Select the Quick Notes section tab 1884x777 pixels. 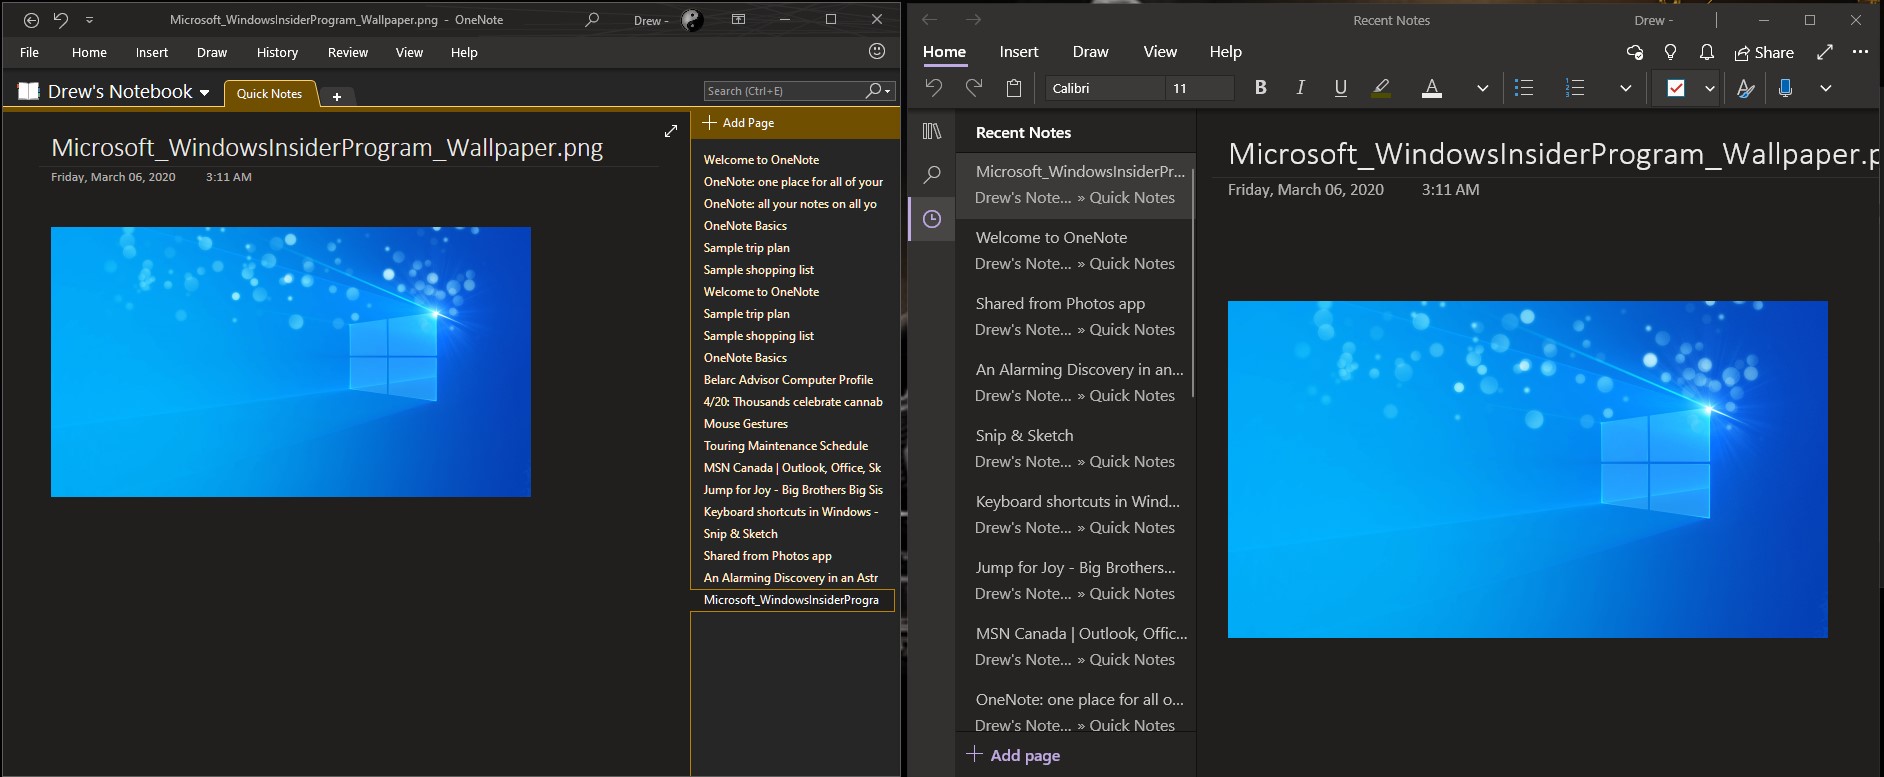pyautogui.click(x=269, y=94)
